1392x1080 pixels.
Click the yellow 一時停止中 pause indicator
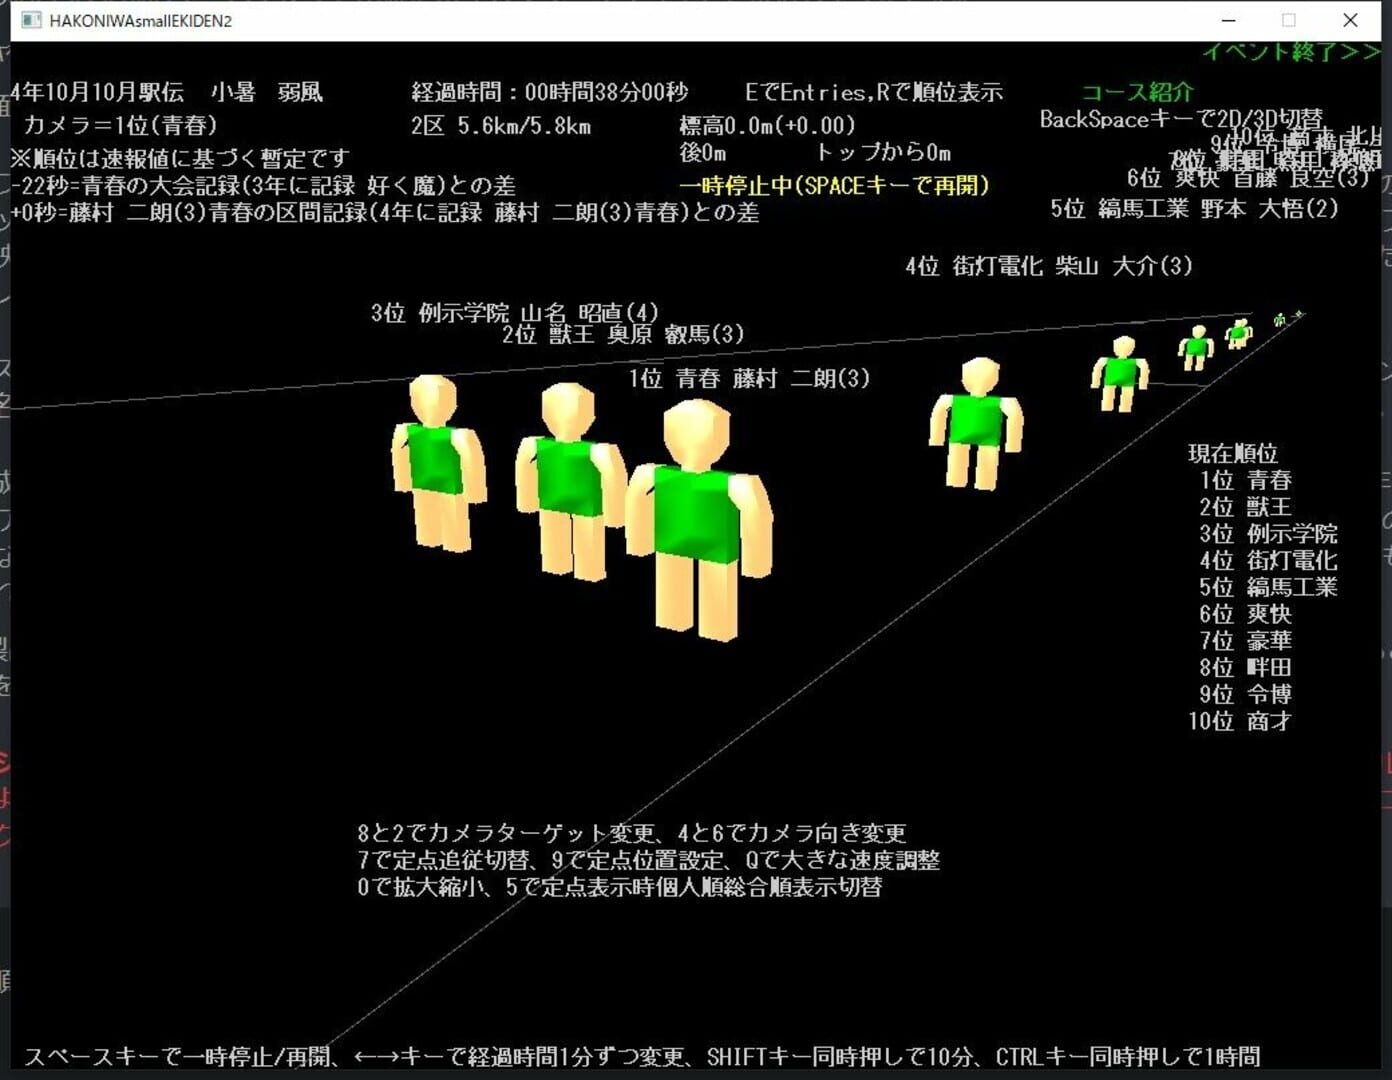[836, 185]
